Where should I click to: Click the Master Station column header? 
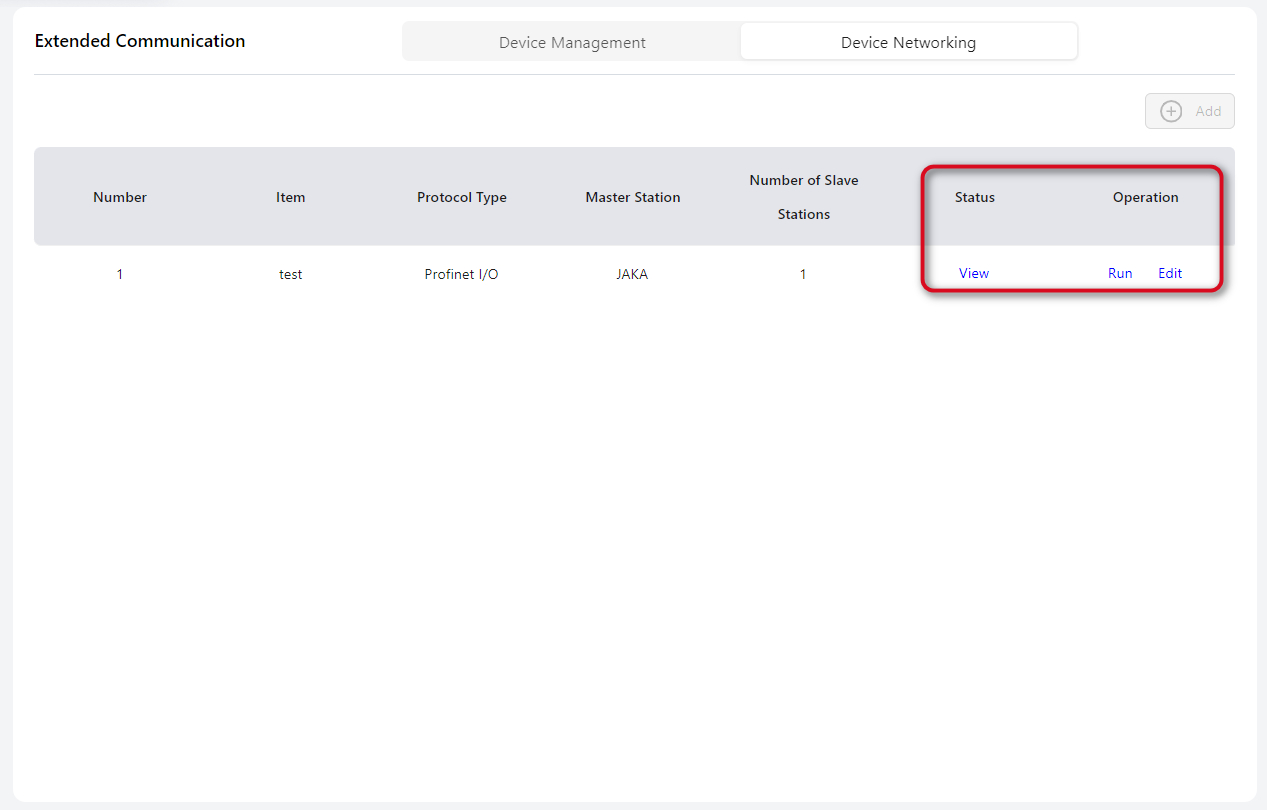(633, 197)
